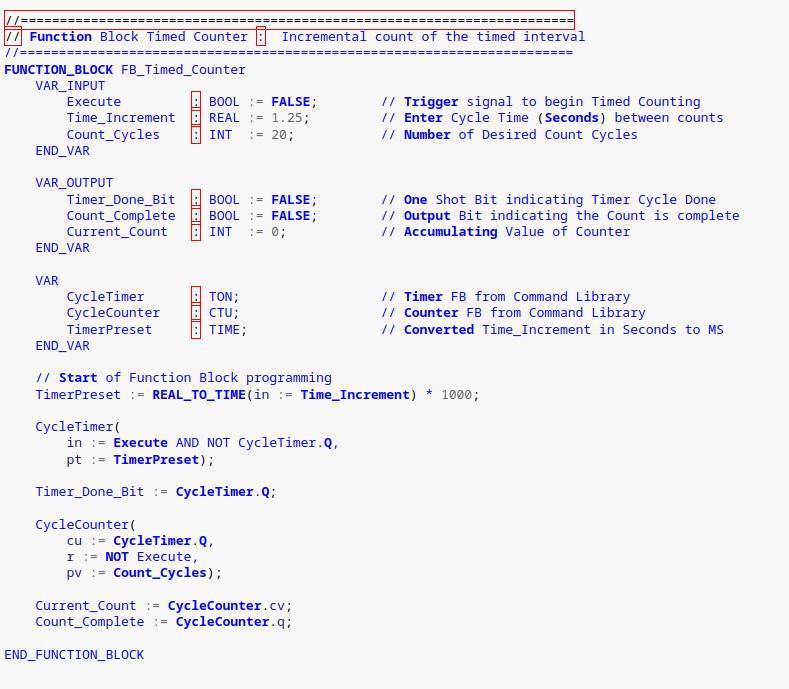
Task: Click header text 'Incremental count of the timed interval'
Action: [x=433, y=37]
